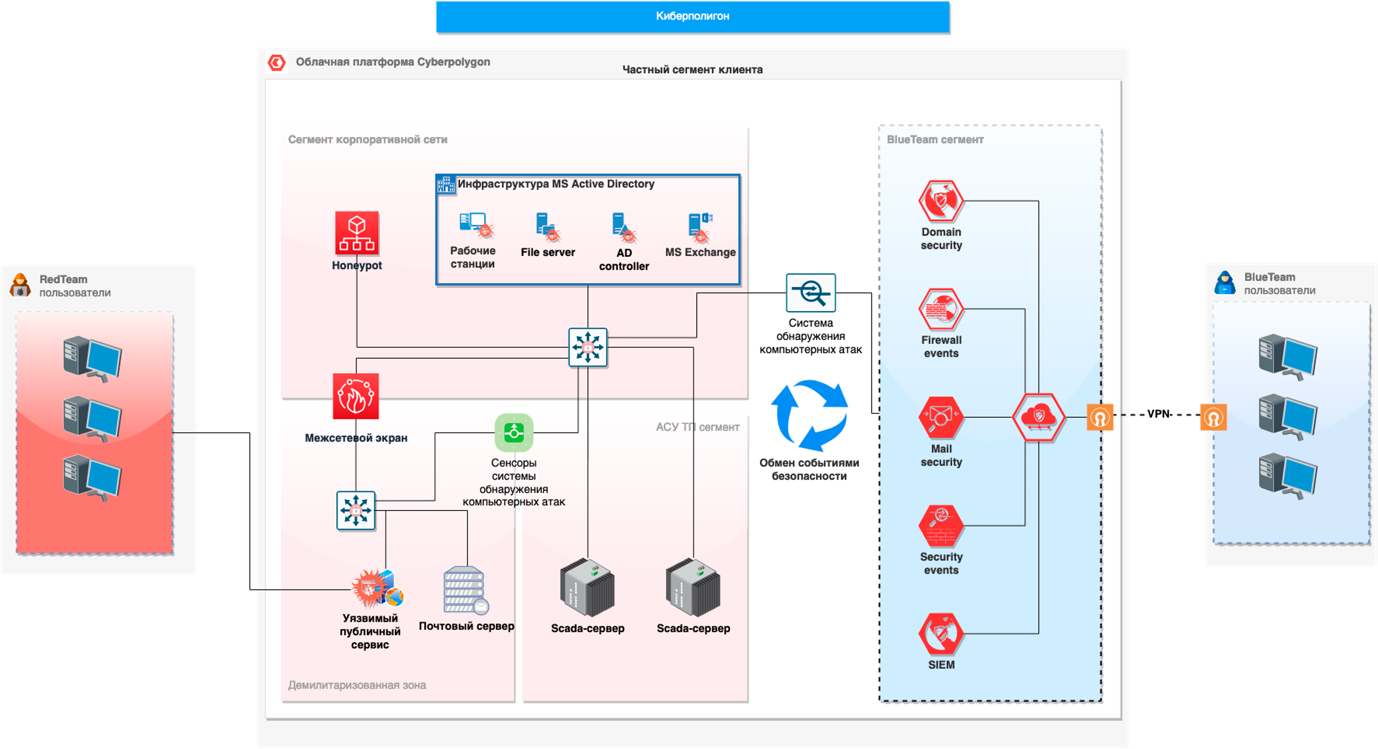Click the АСУ ТП сегмент label

(698, 427)
